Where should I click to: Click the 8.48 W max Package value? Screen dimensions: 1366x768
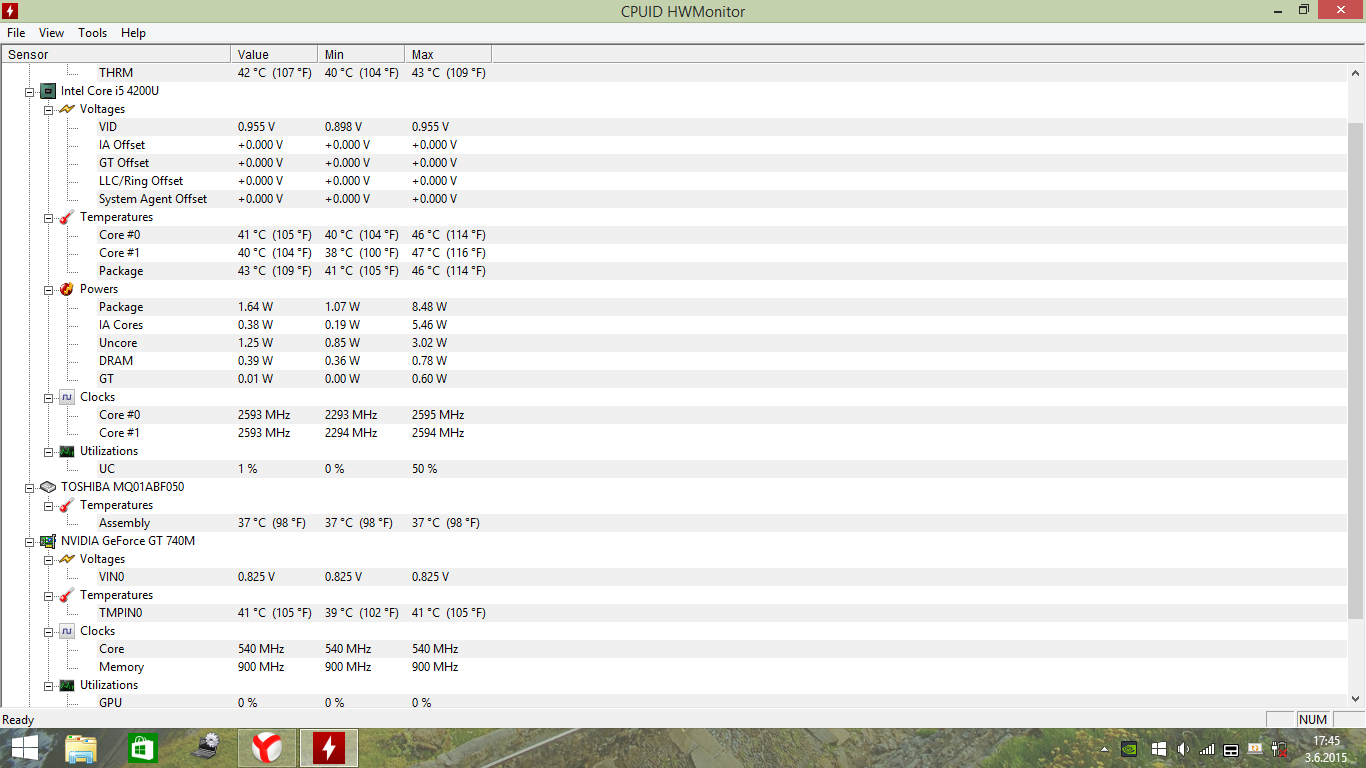(430, 307)
